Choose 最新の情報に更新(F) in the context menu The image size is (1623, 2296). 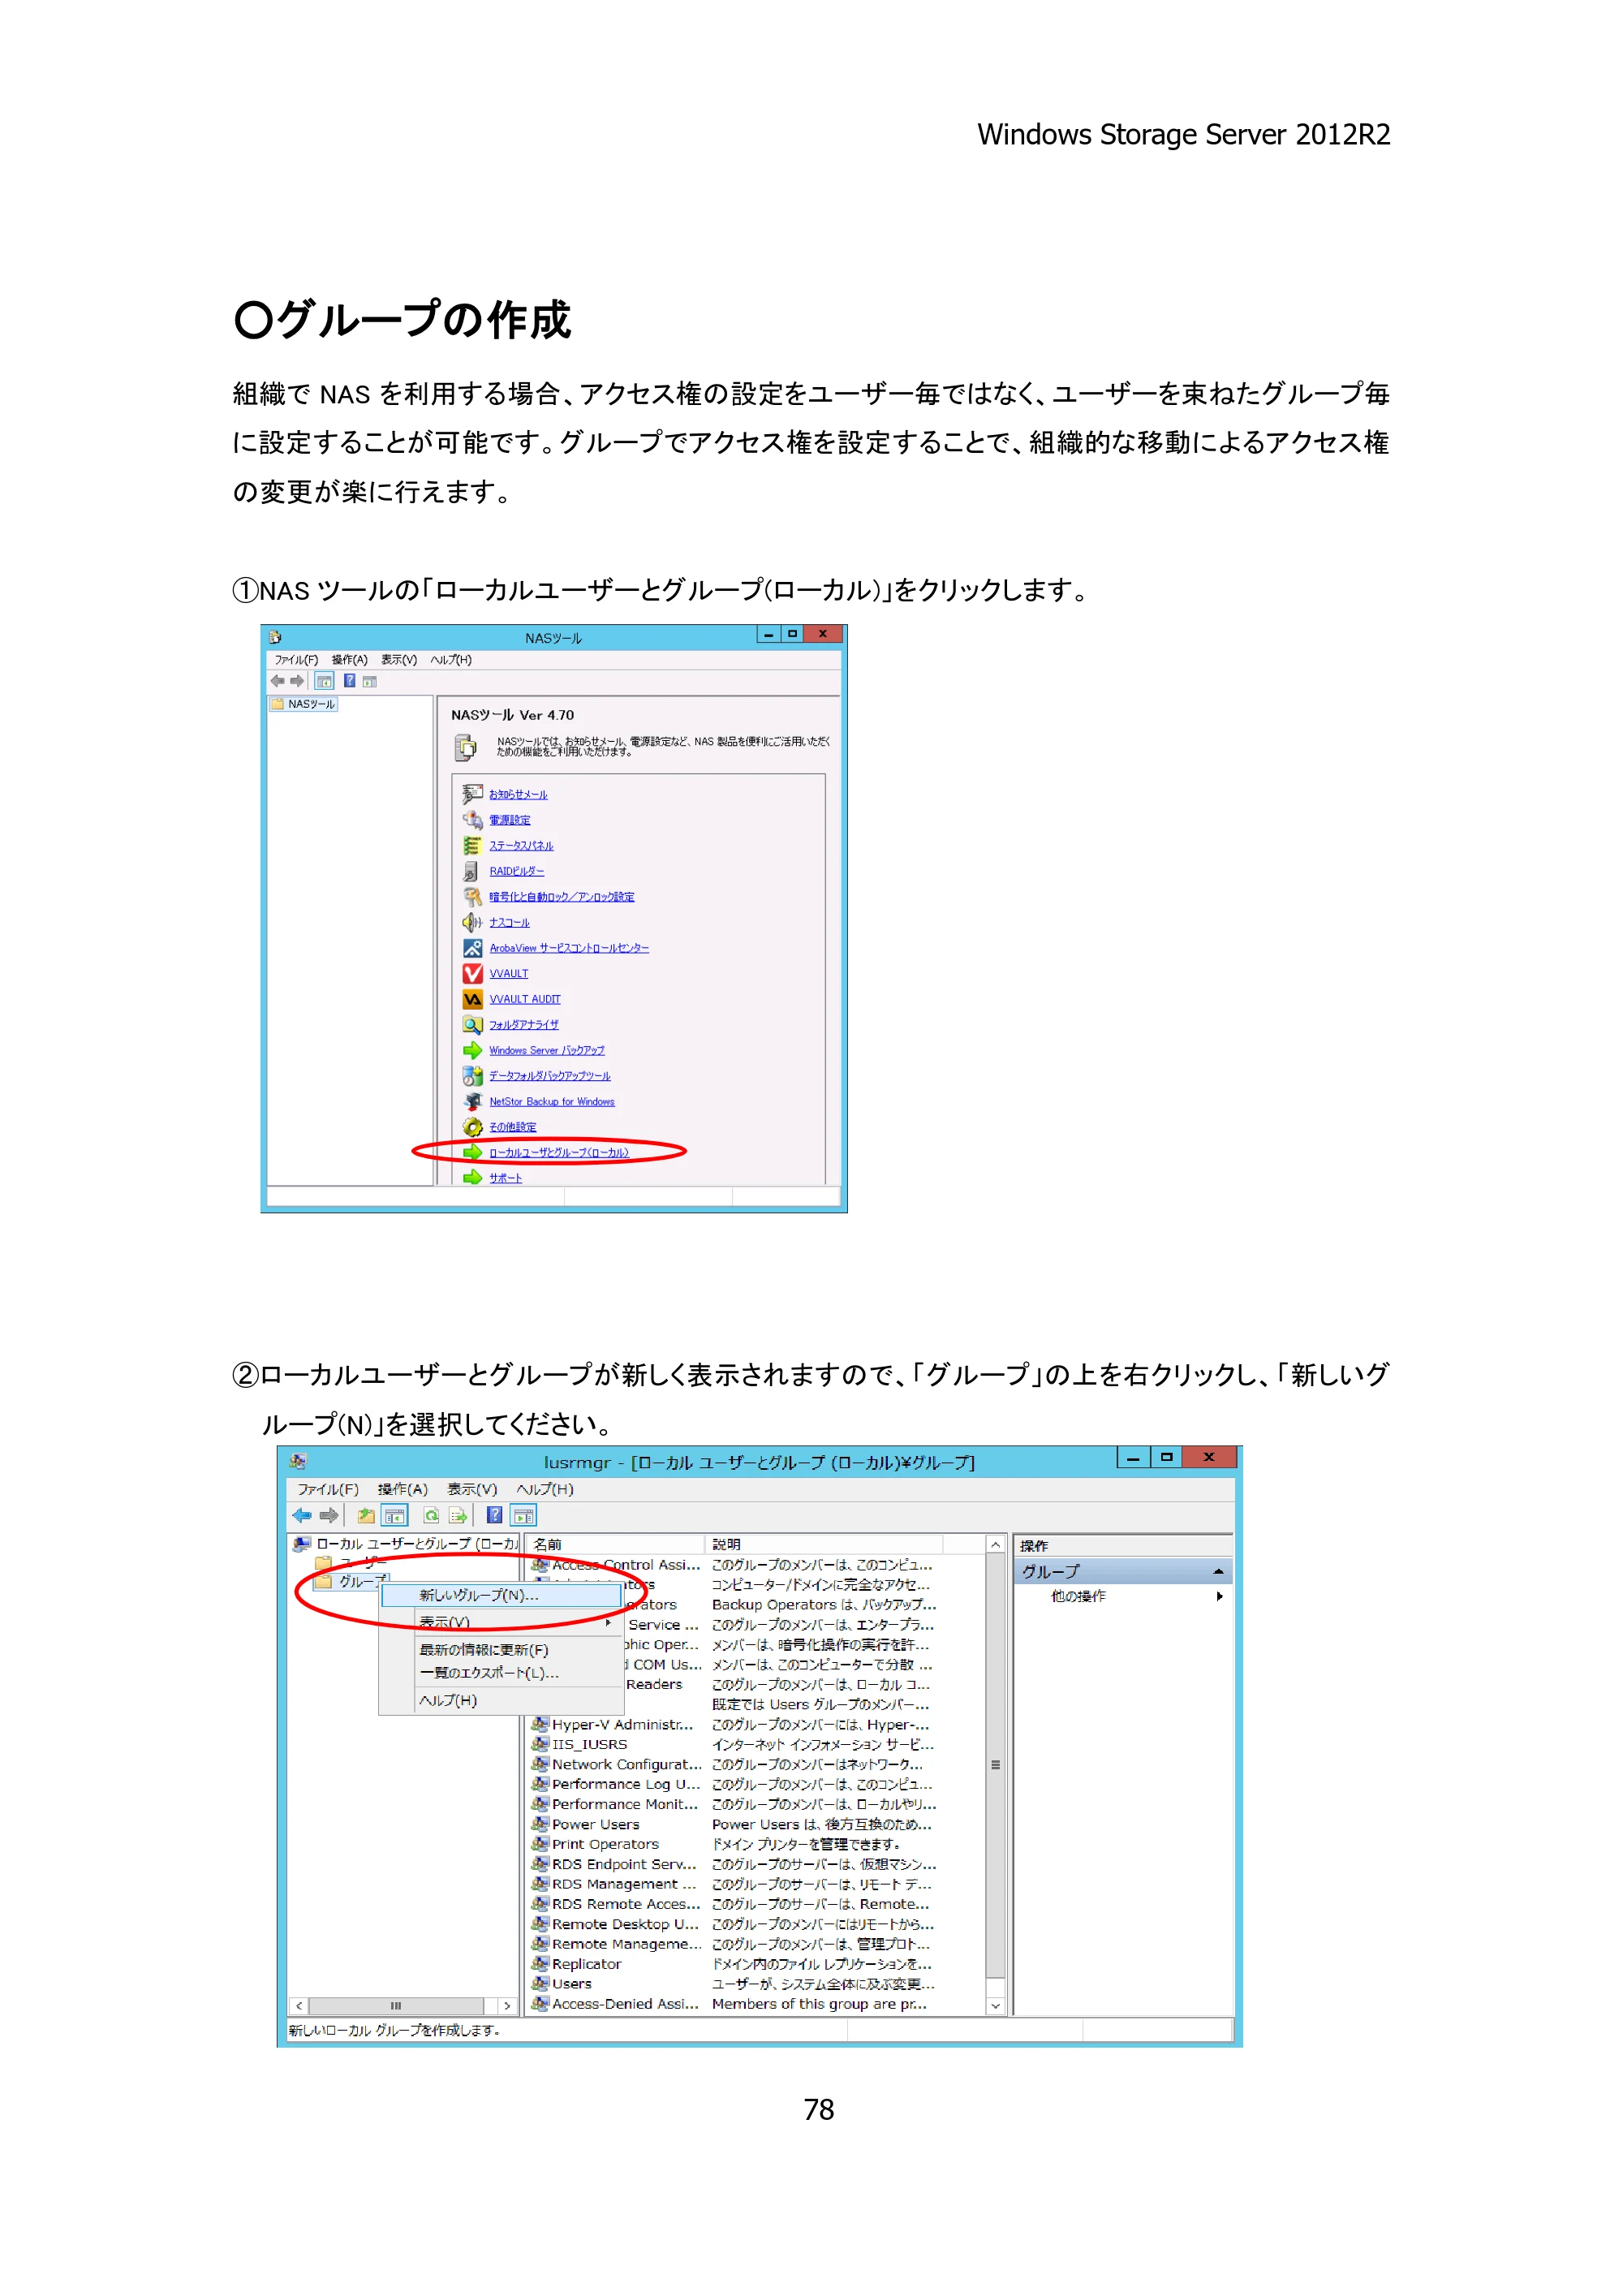[x=502, y=1650]
